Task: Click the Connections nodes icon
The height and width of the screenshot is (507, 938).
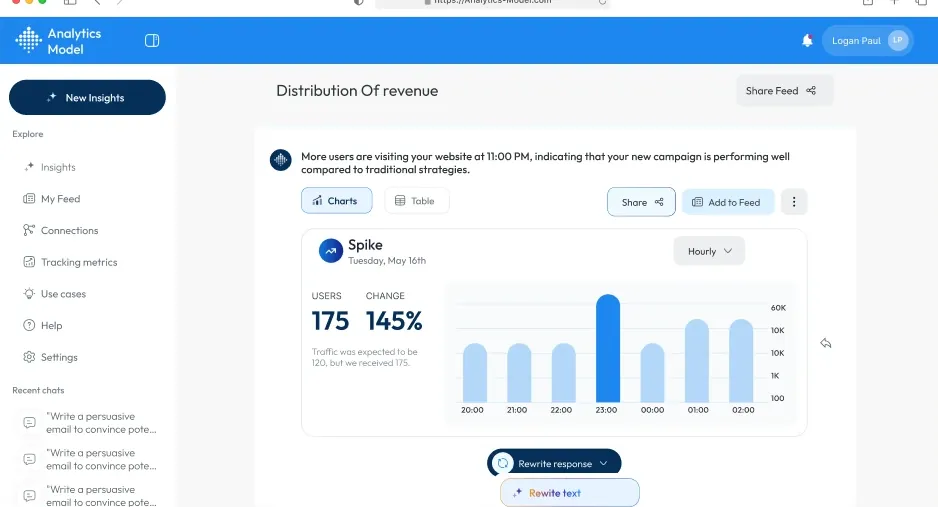Action: pyautogui.click(x=29, y=230)
